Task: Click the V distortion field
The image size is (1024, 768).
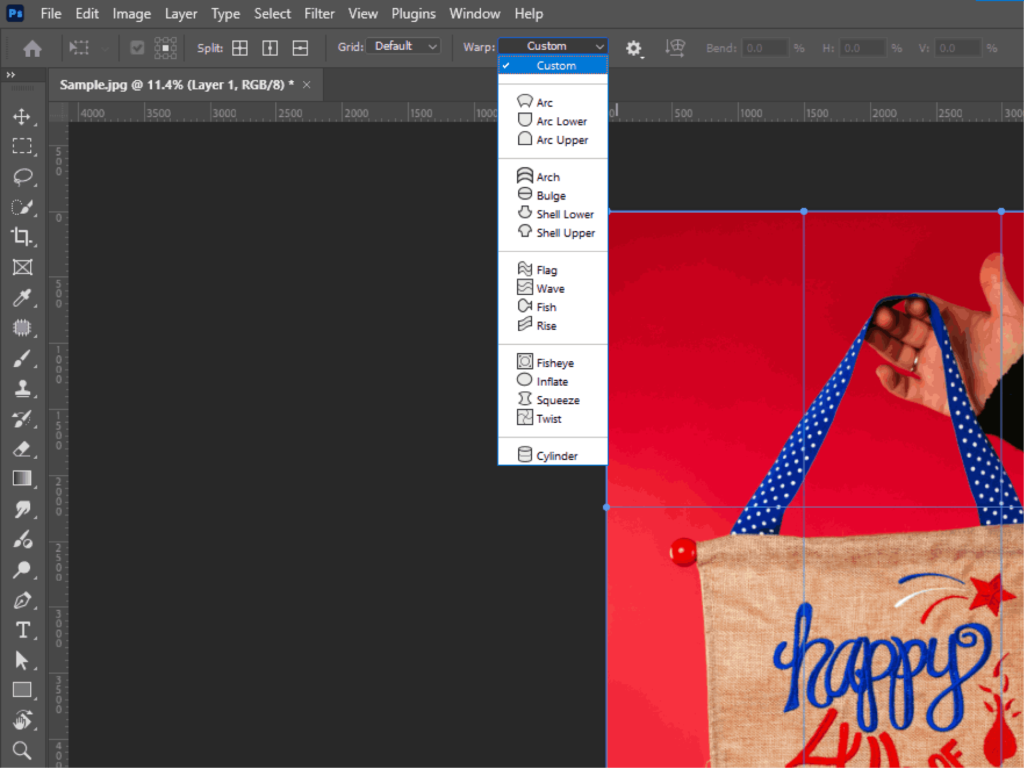Action: point(957,48)
